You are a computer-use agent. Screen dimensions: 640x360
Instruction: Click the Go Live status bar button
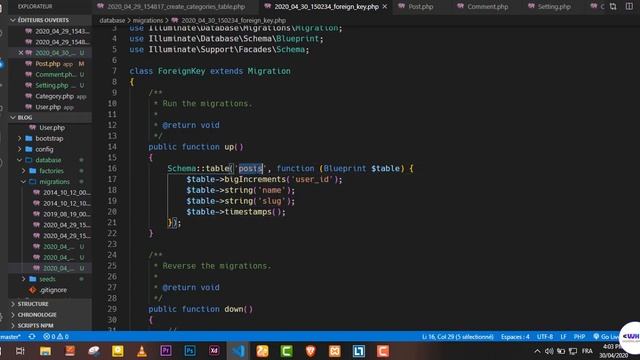click(x=606, y=337)
